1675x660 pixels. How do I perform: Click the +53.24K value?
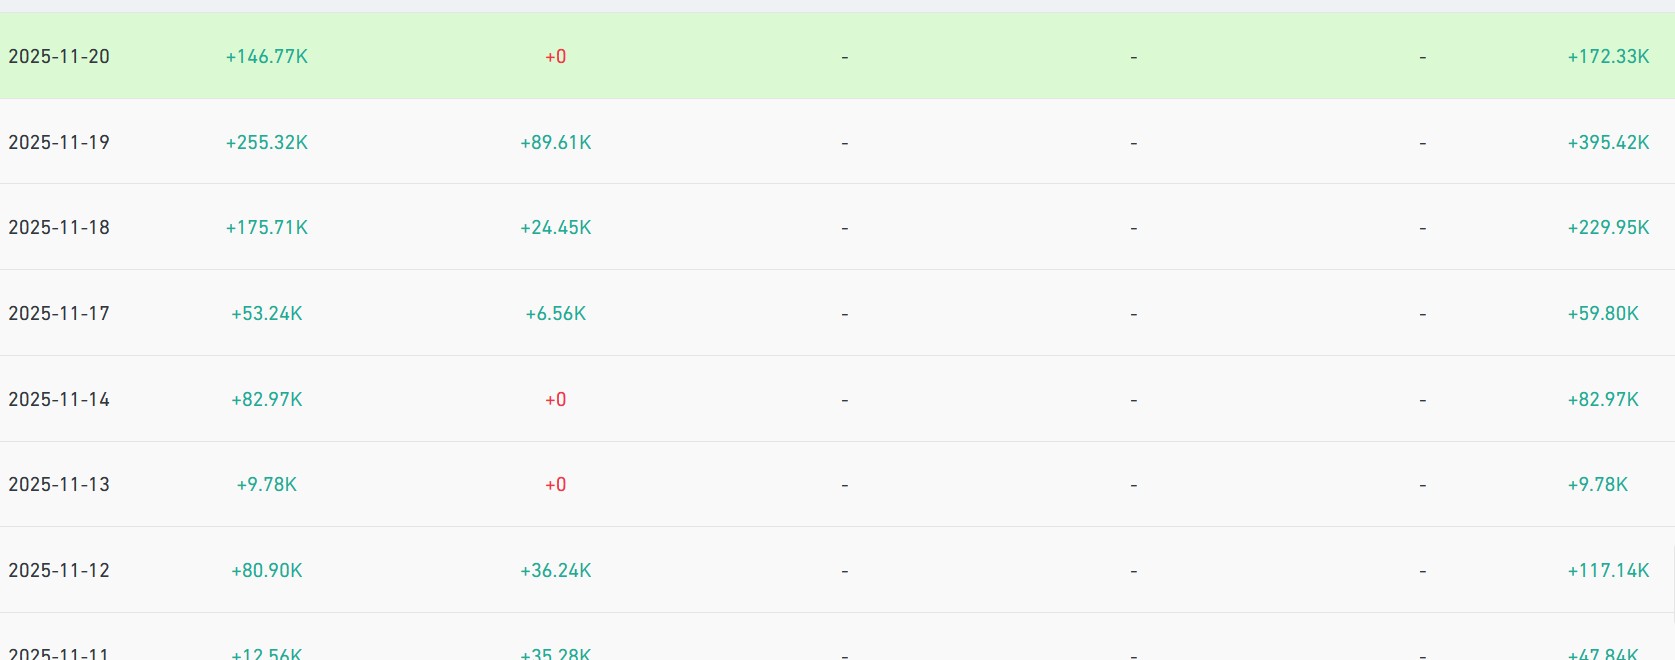[x=267, y=314]
